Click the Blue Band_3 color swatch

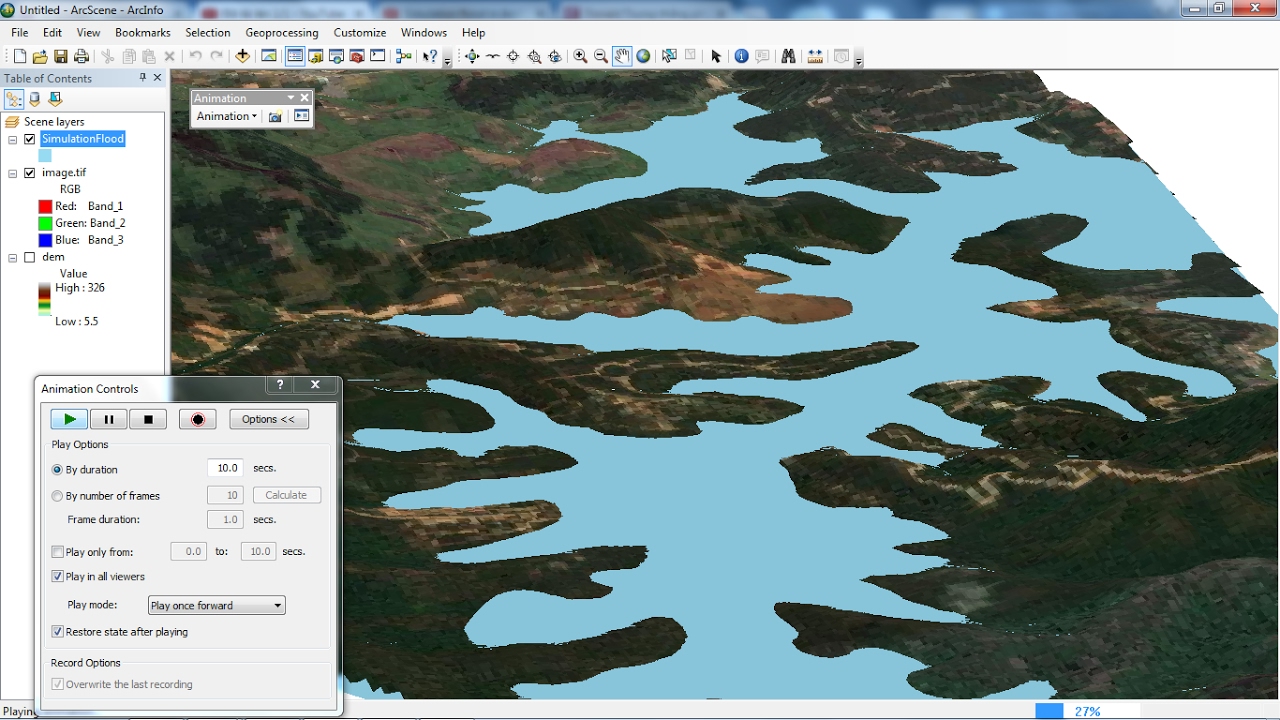point(45,240)
